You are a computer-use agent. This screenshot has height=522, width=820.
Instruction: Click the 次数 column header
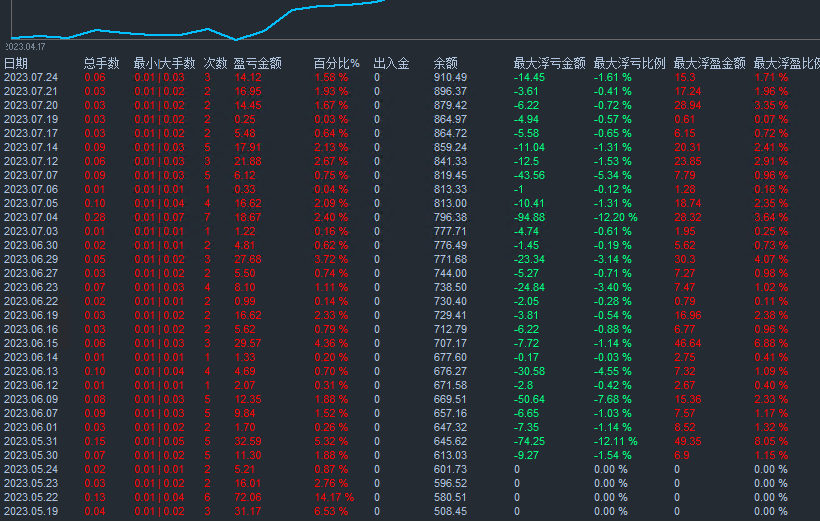click(215, 63)
